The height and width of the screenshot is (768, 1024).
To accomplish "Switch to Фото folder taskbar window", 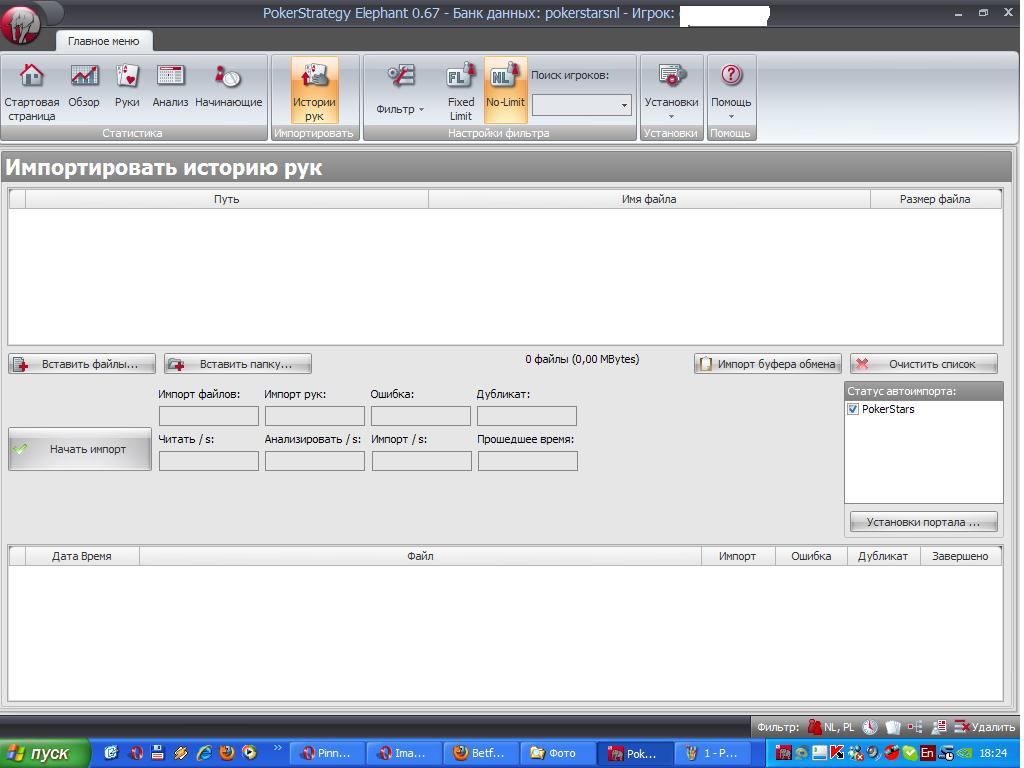I will click(558, 754).
